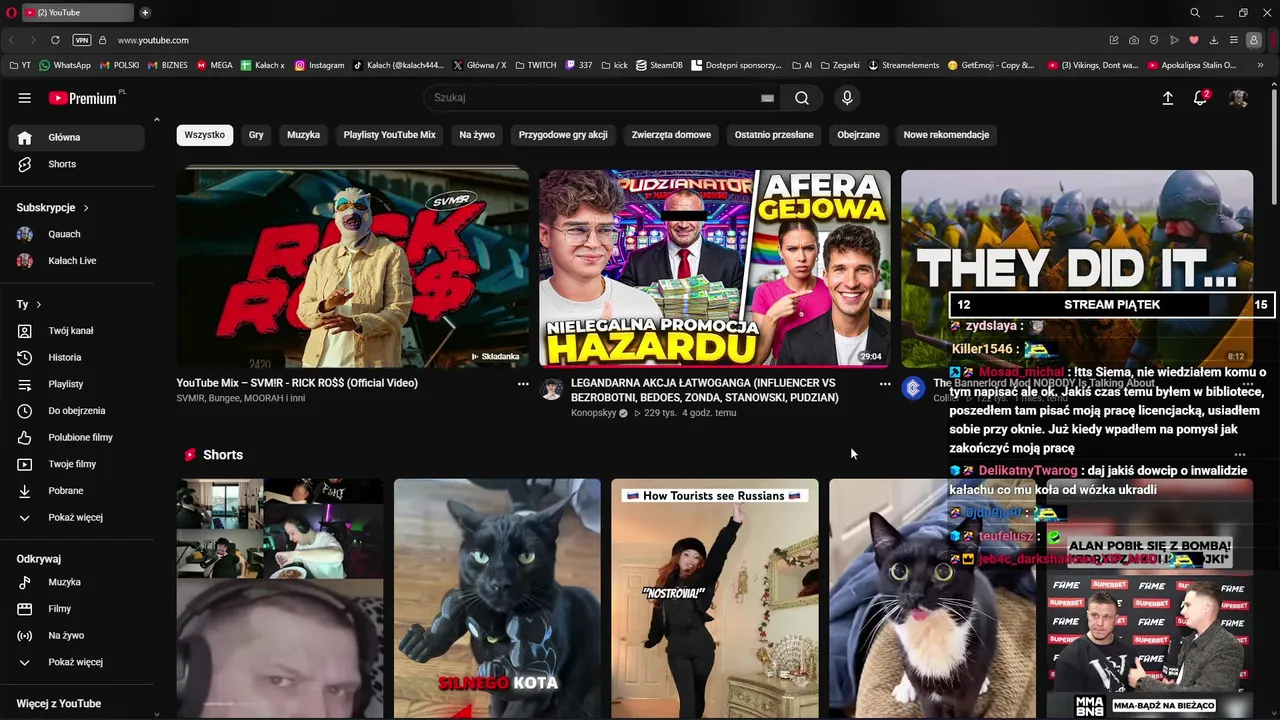Open the SteamDB bookmark
Image resolution: width=1280 pixels, height=720 pixels.
pyautogui.click(x=660, y=65)
